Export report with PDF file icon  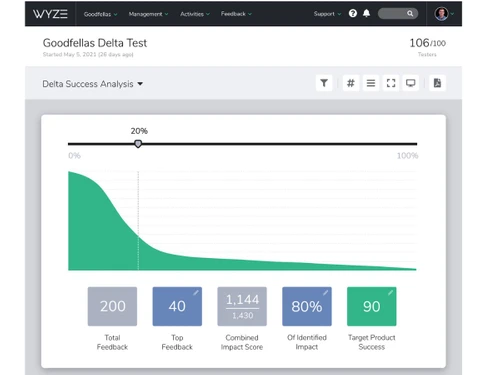click(x=437, y=83)
